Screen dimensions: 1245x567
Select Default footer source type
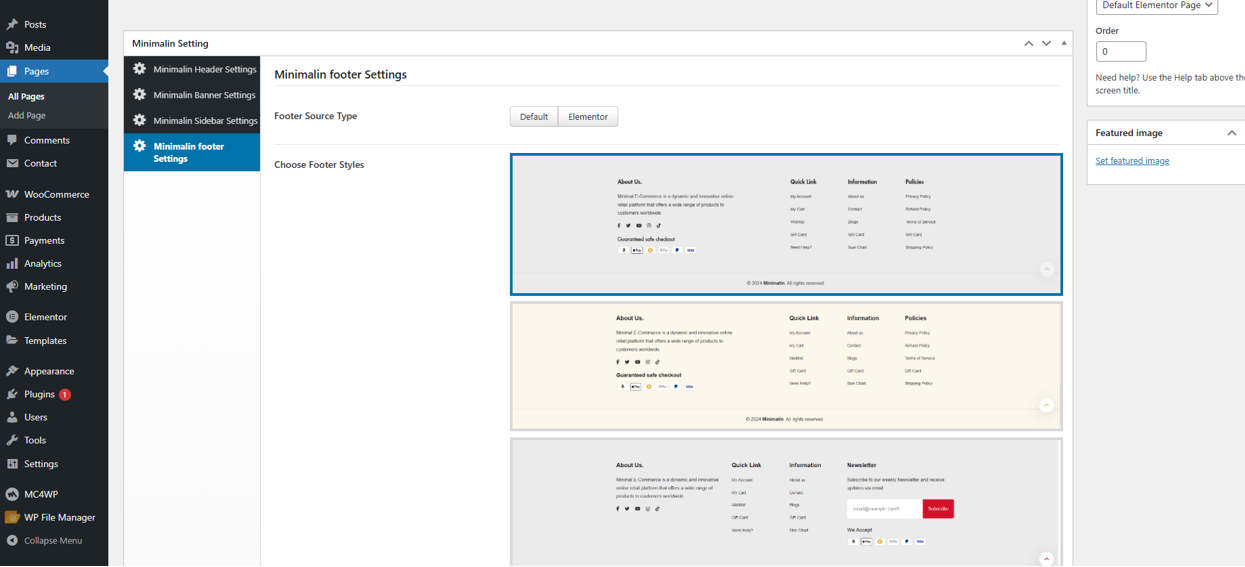pyautogui.click(x=534, y=117)
